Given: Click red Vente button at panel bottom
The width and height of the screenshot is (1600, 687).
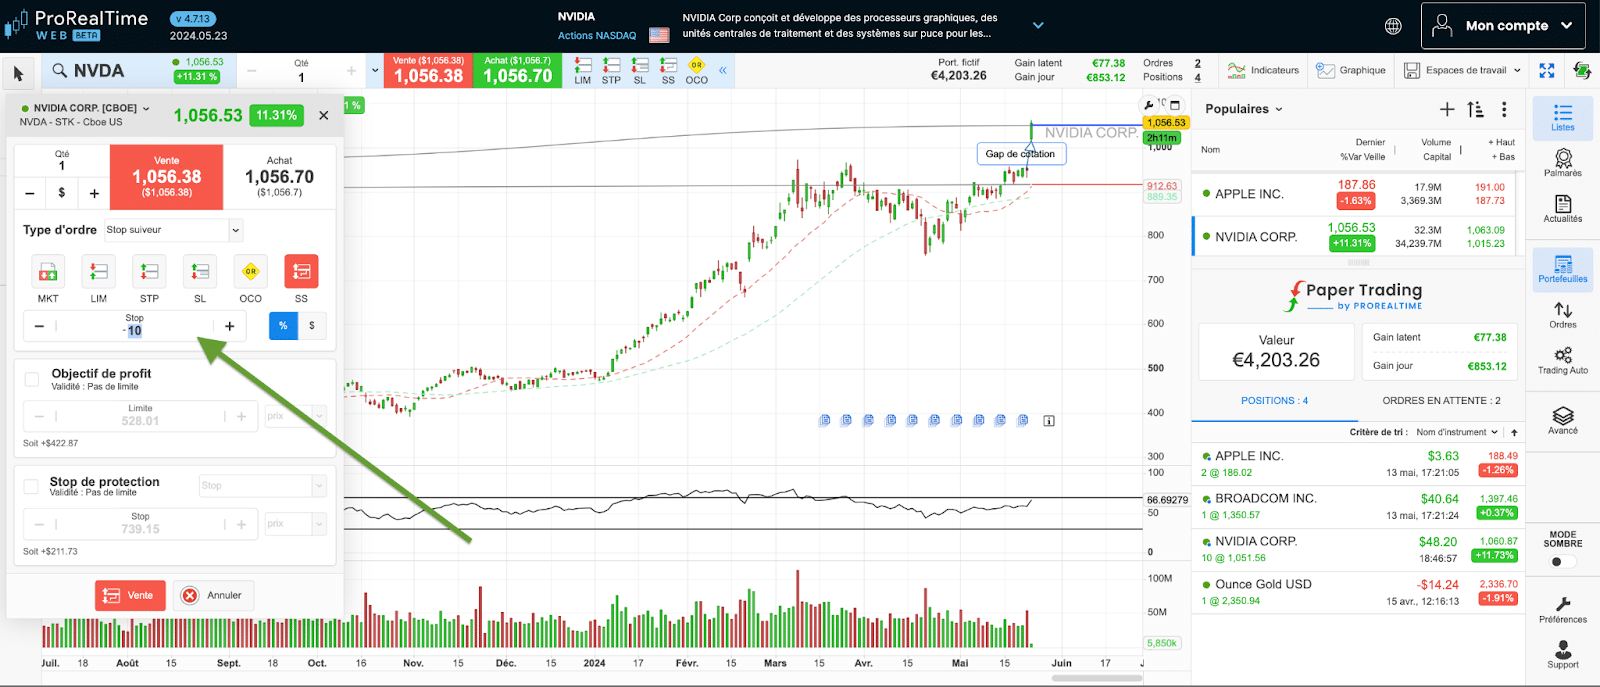Looking at the screenshot, I should point(130,595).
